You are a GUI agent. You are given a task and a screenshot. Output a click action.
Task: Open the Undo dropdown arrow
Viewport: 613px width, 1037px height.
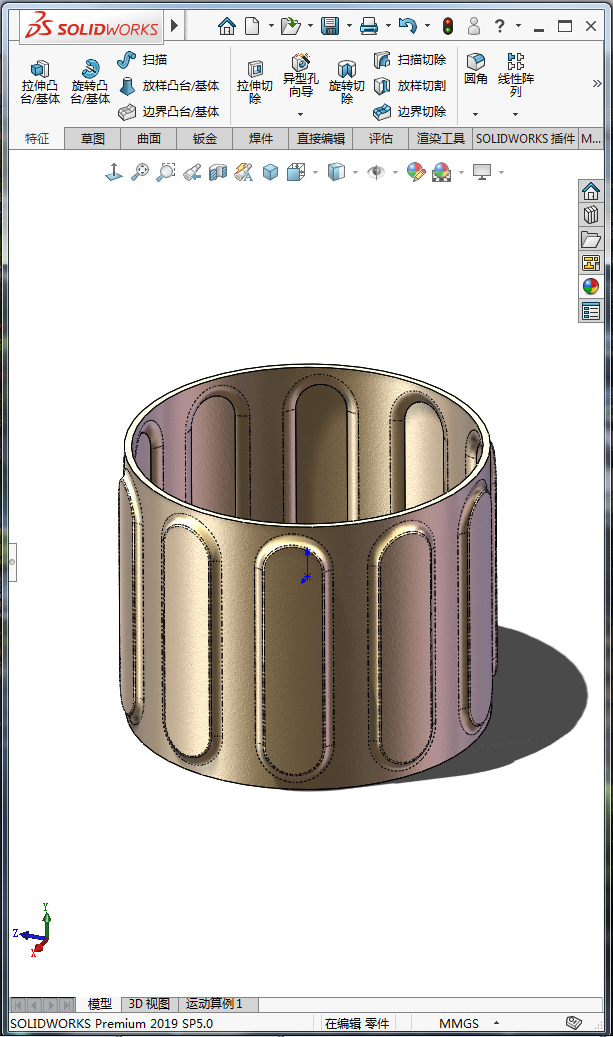coord(427,26)
